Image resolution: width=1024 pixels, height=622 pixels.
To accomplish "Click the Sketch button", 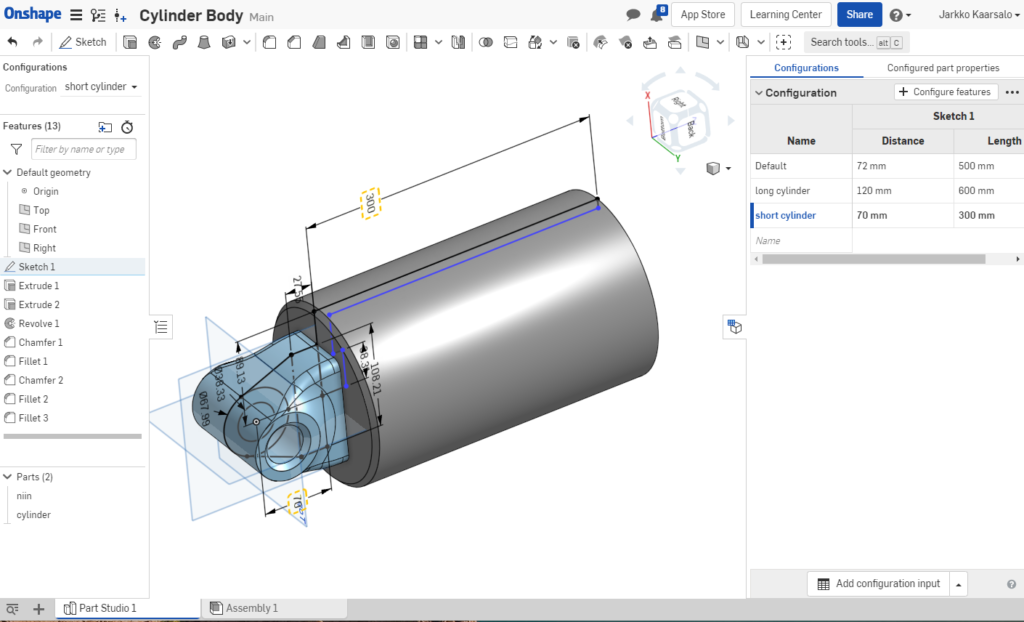I will [83, 42].
